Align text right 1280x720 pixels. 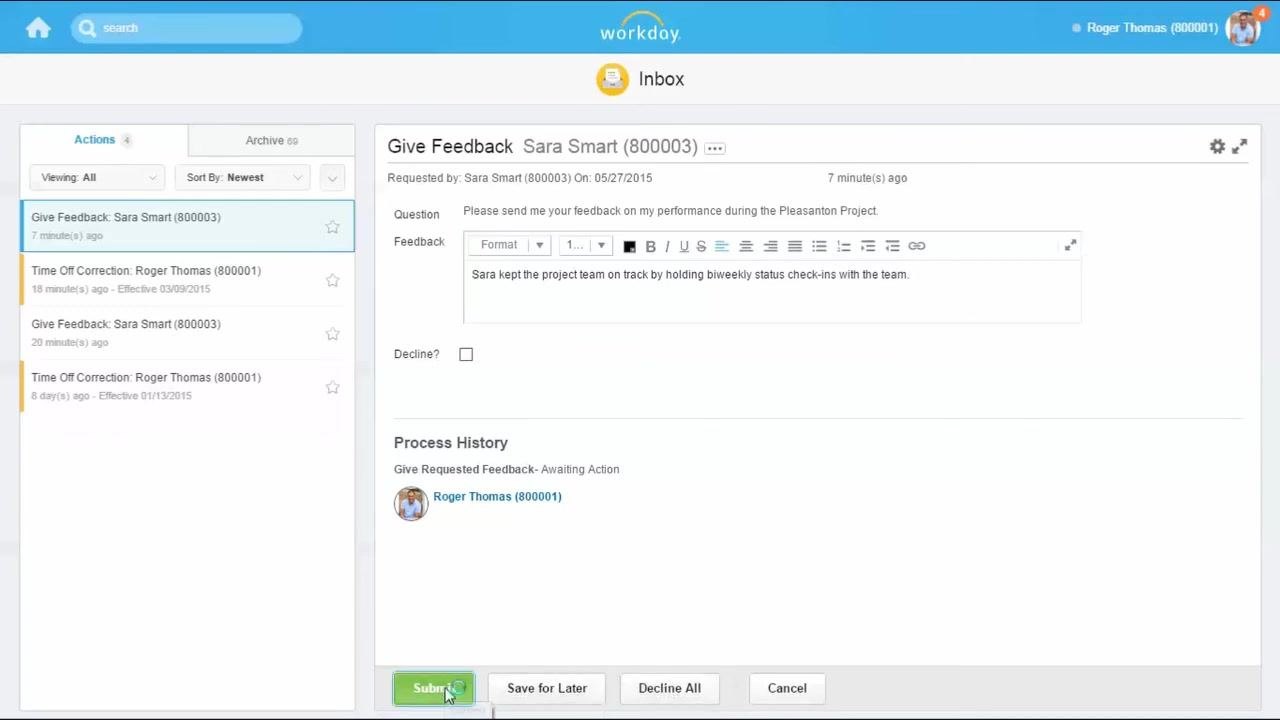(770, 246)
